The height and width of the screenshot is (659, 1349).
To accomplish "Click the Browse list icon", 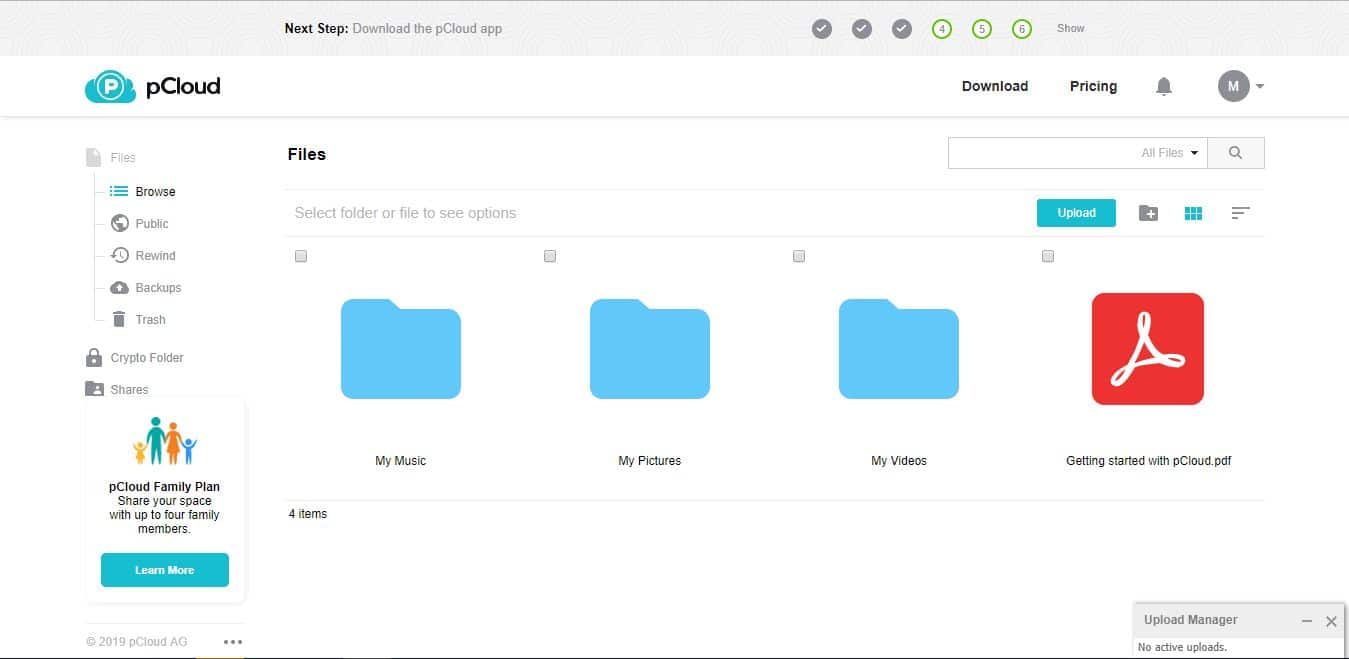I will pyautogui.click(x=119, y=191).
